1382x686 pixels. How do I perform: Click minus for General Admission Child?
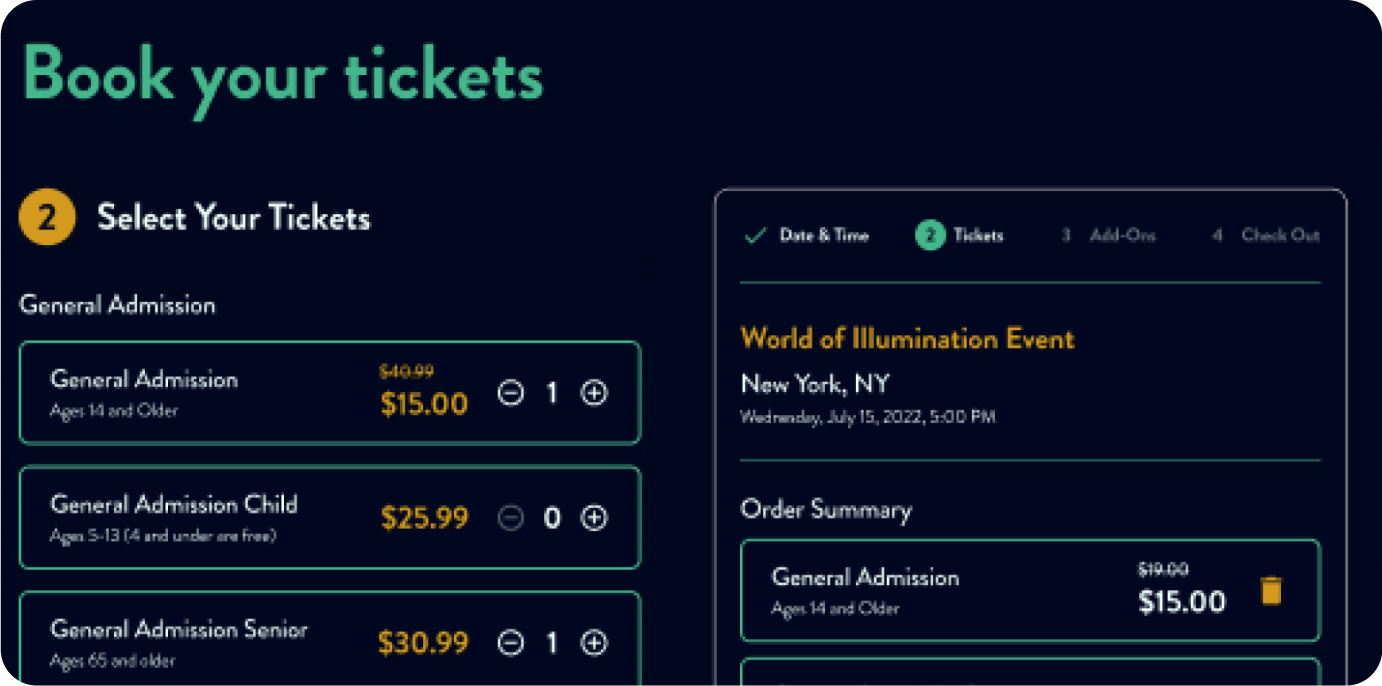[511, 518]
